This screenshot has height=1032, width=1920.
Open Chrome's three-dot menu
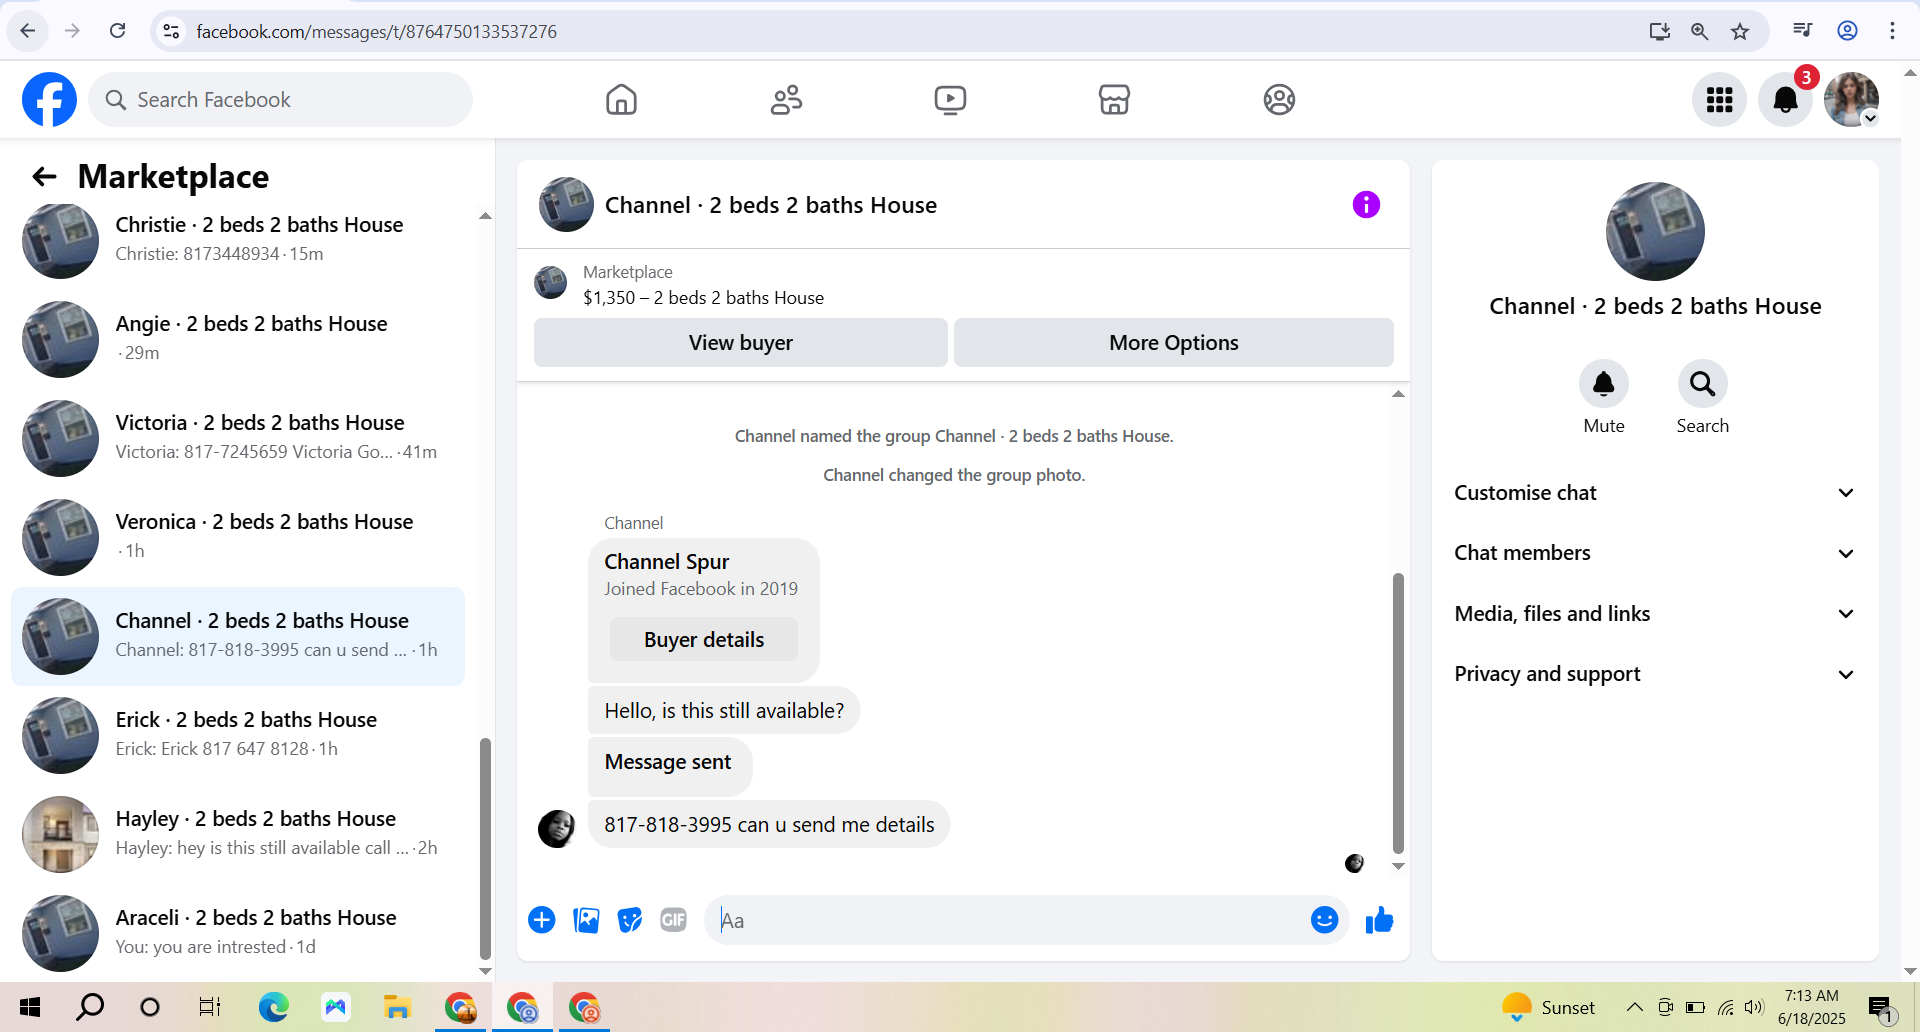(1892, 31)
